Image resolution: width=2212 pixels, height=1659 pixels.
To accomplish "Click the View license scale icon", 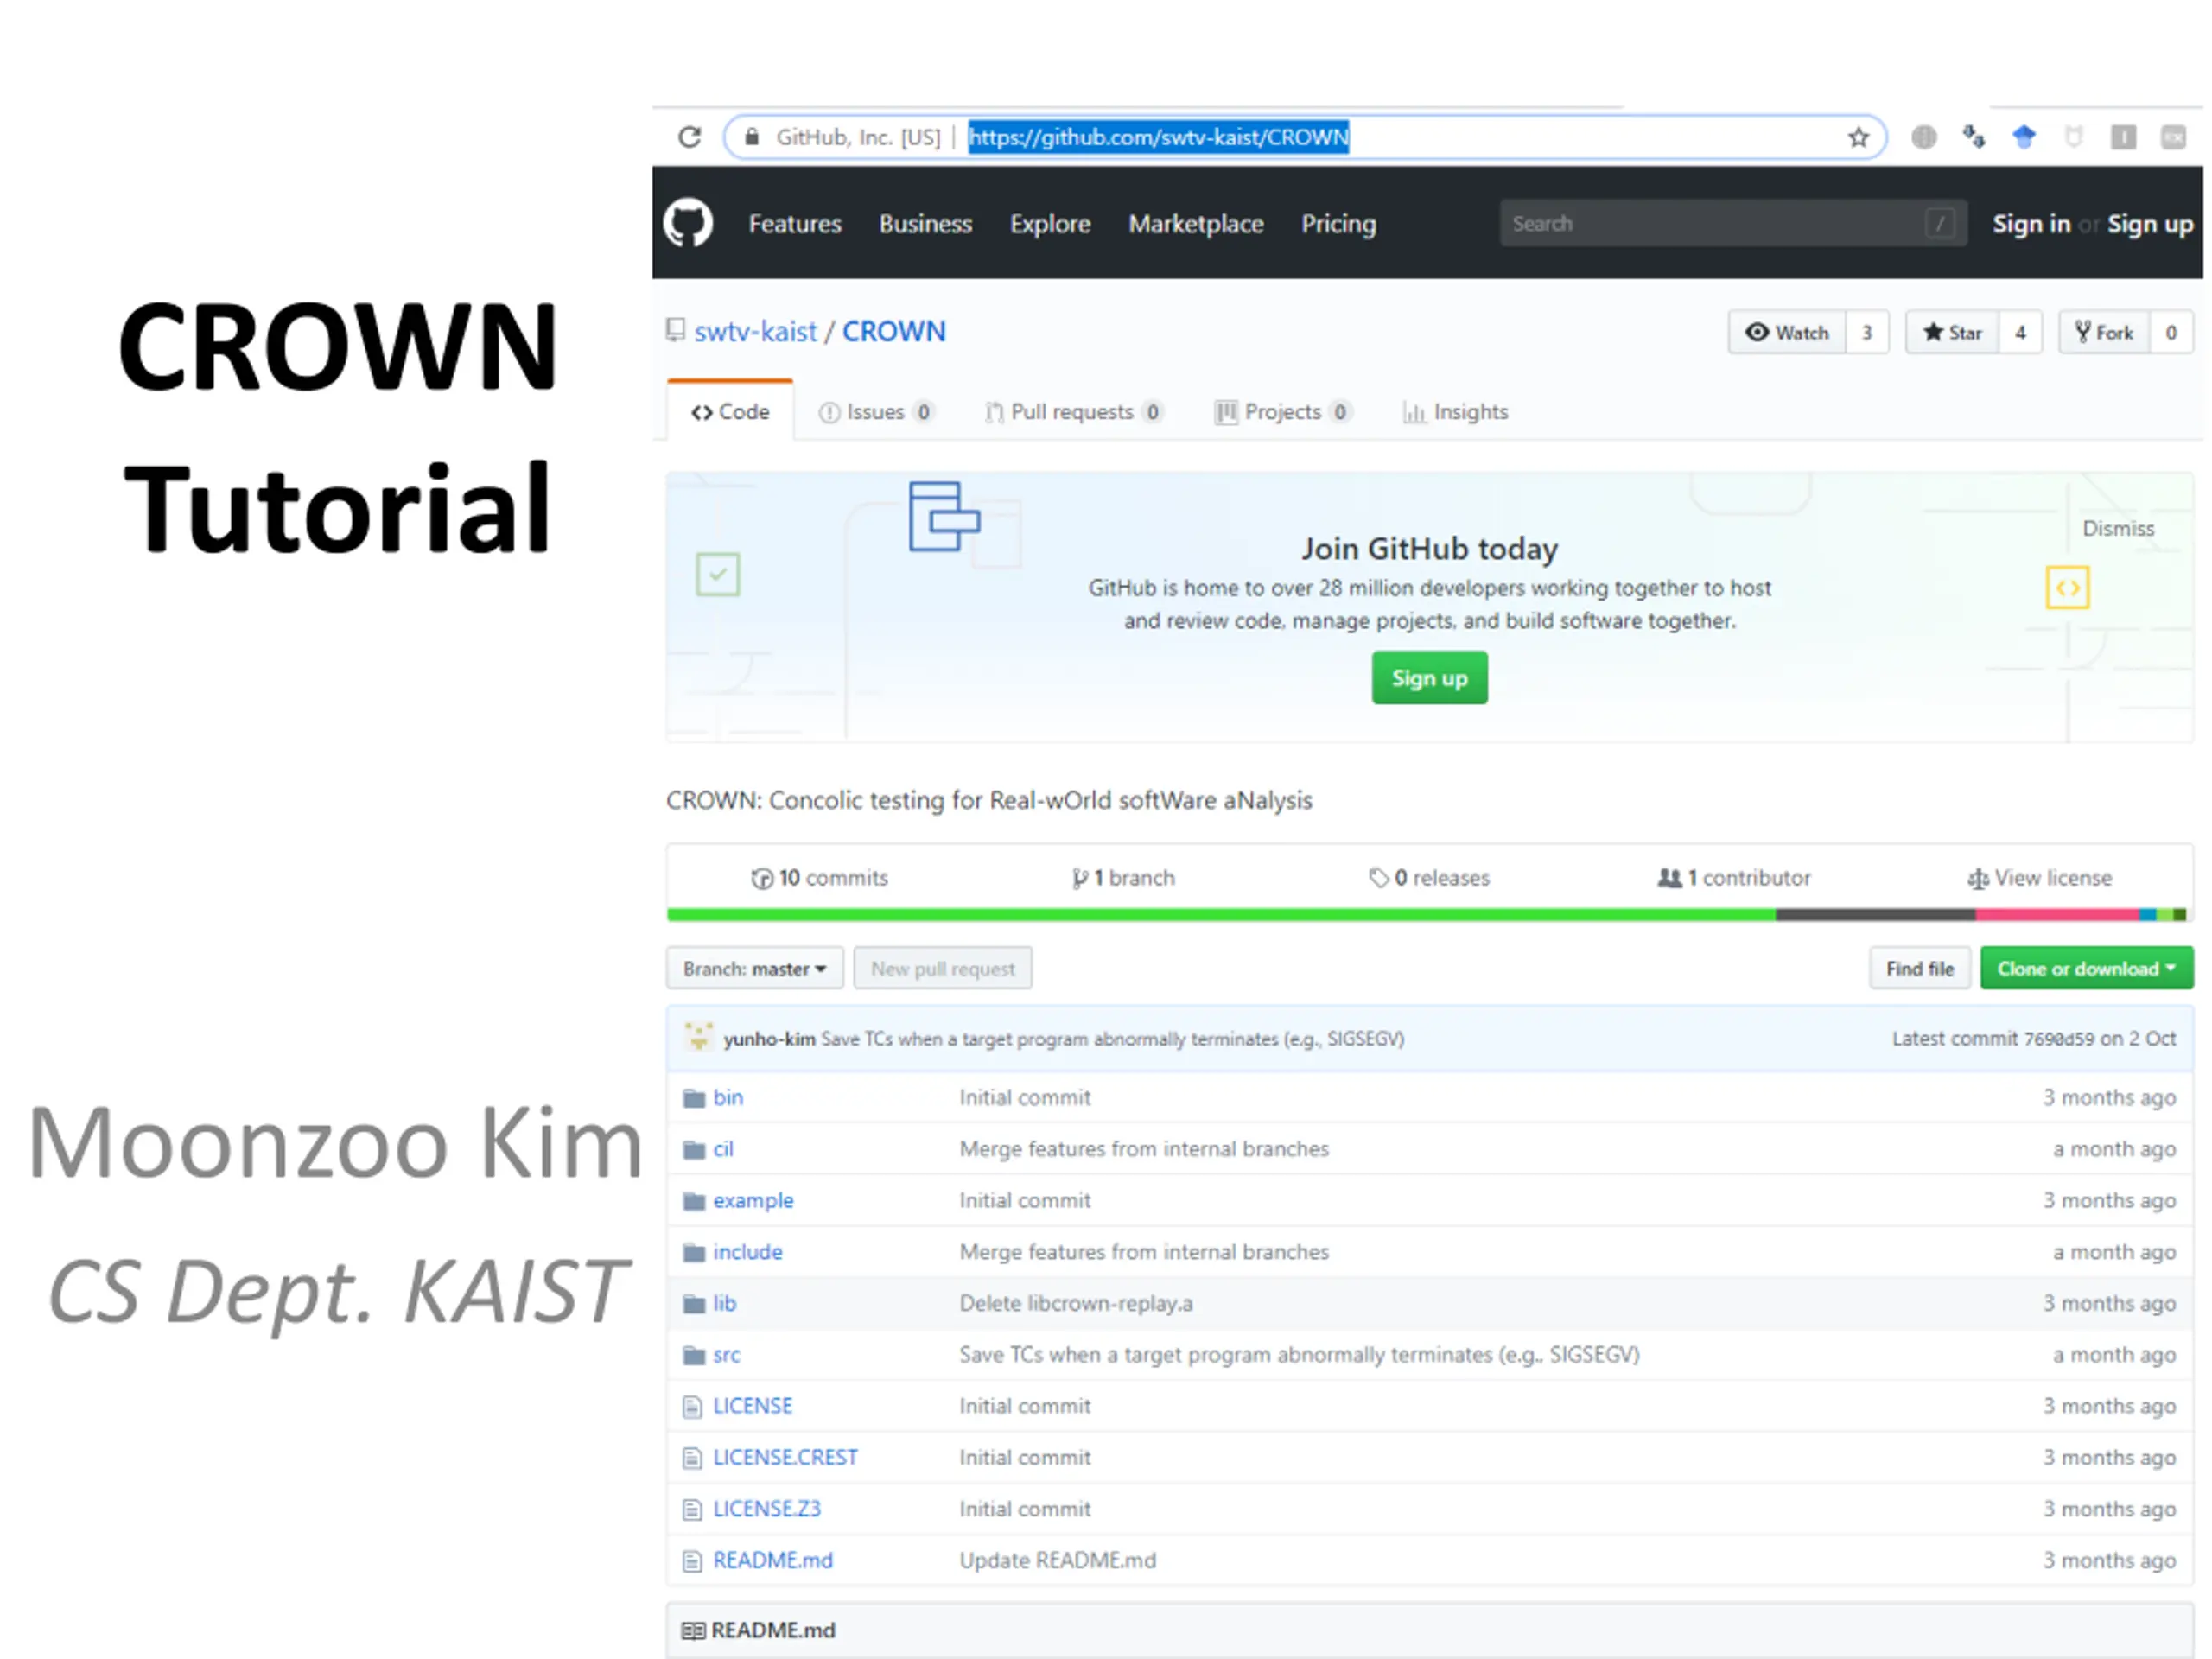I will click(1977, 878).
